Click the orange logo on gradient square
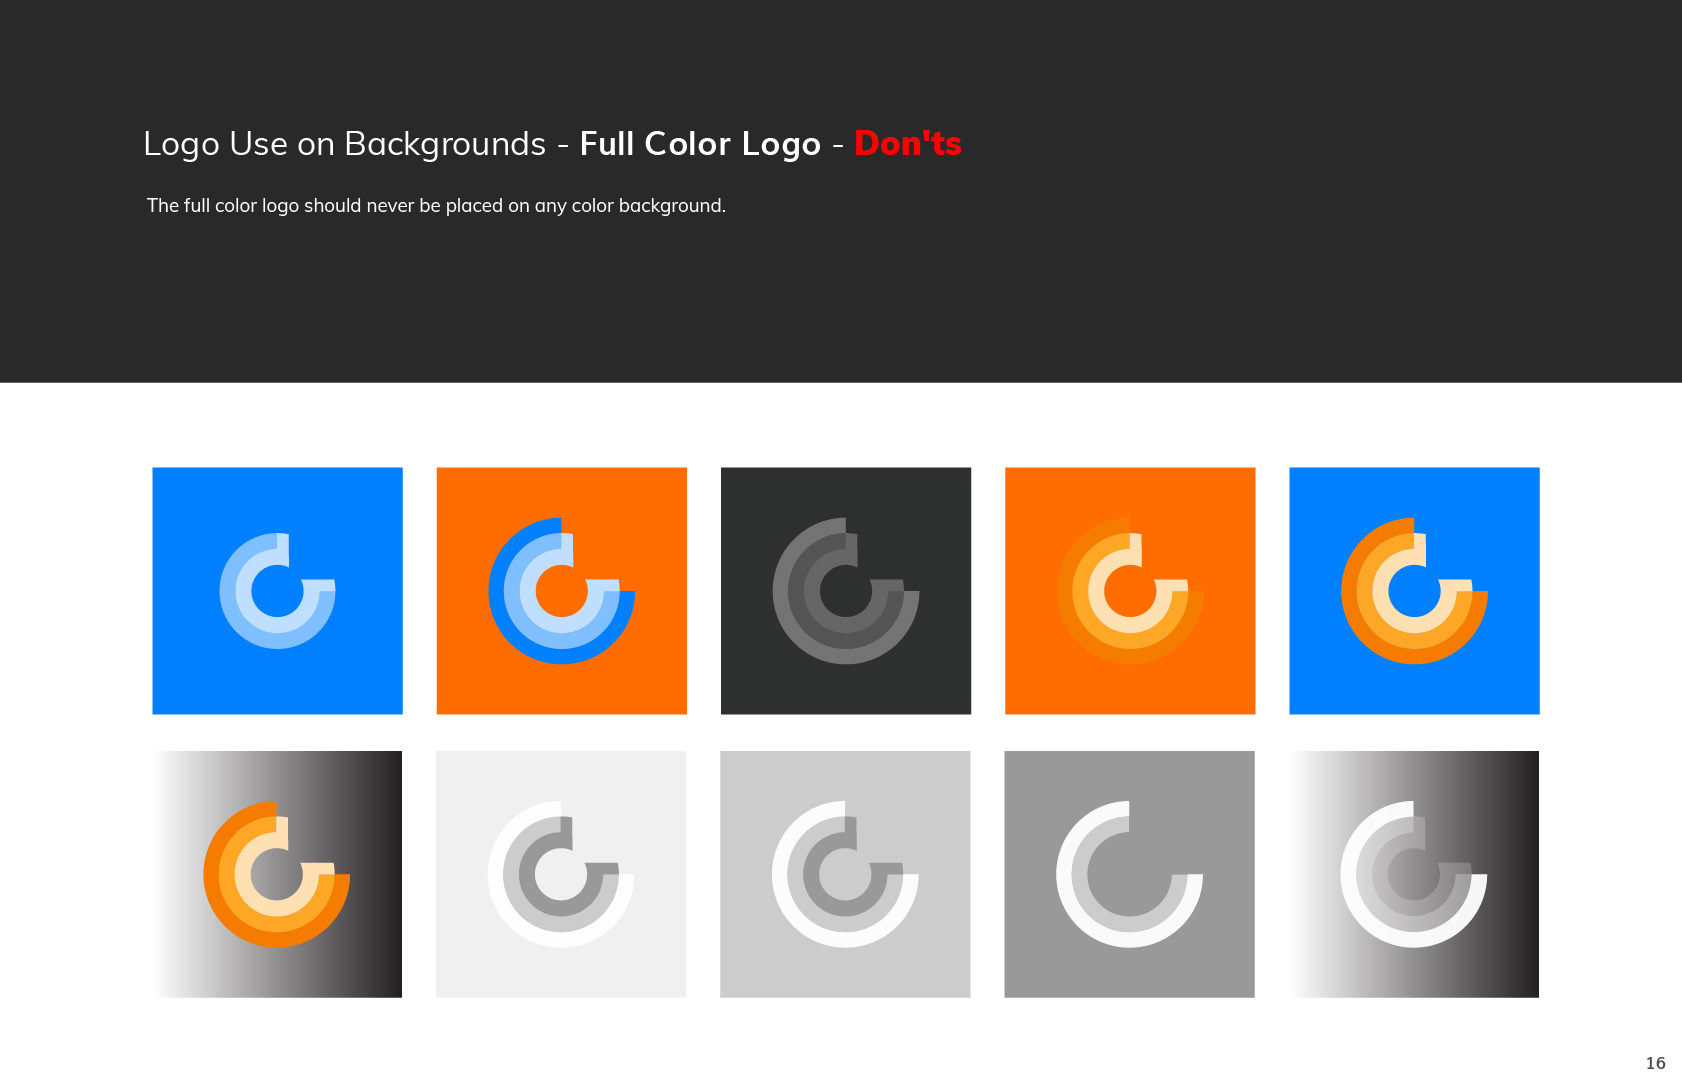Image resolution: width=1682 pixels, height=1085 pixels. coord(277,874)
